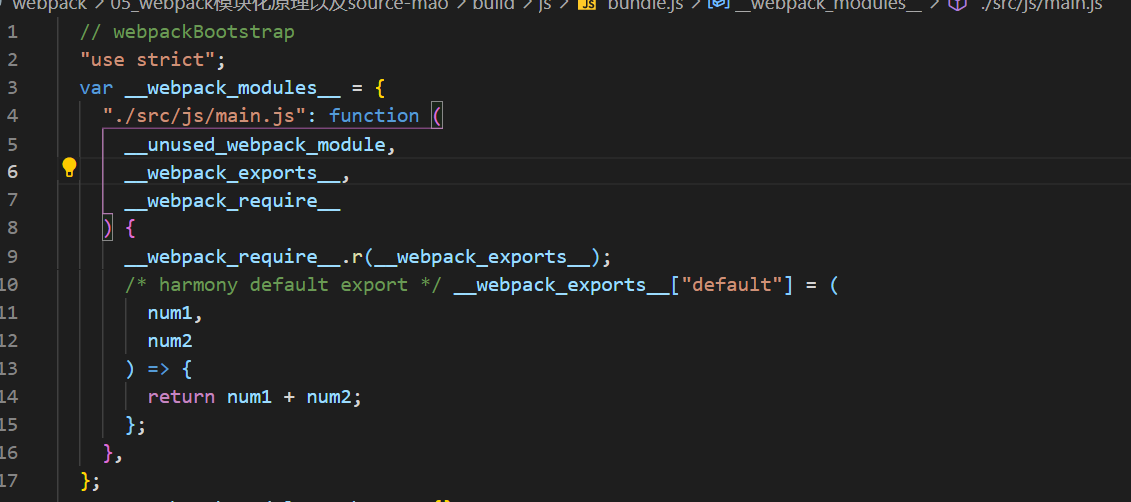Viewport: 1131px width, 502px height.
Task: Click the '=>' arrow on line 13
Action: click(159, 369)
